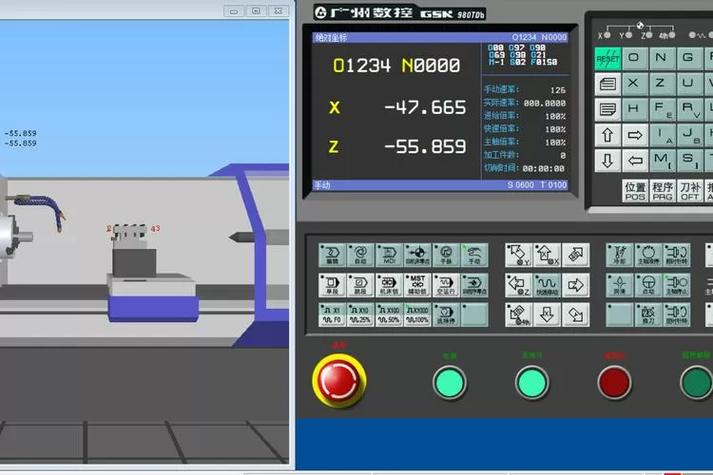Toggle machine lock (机床锁) key
The width and height of the screenshot is (713, 475).
[389, 285]
